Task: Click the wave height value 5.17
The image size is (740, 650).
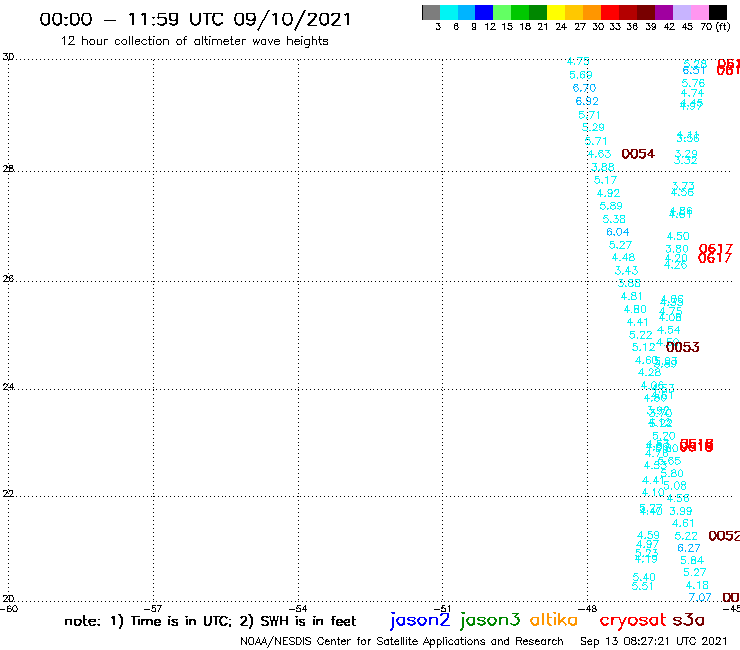Action: pyautogui.click(x=605, y=180)
